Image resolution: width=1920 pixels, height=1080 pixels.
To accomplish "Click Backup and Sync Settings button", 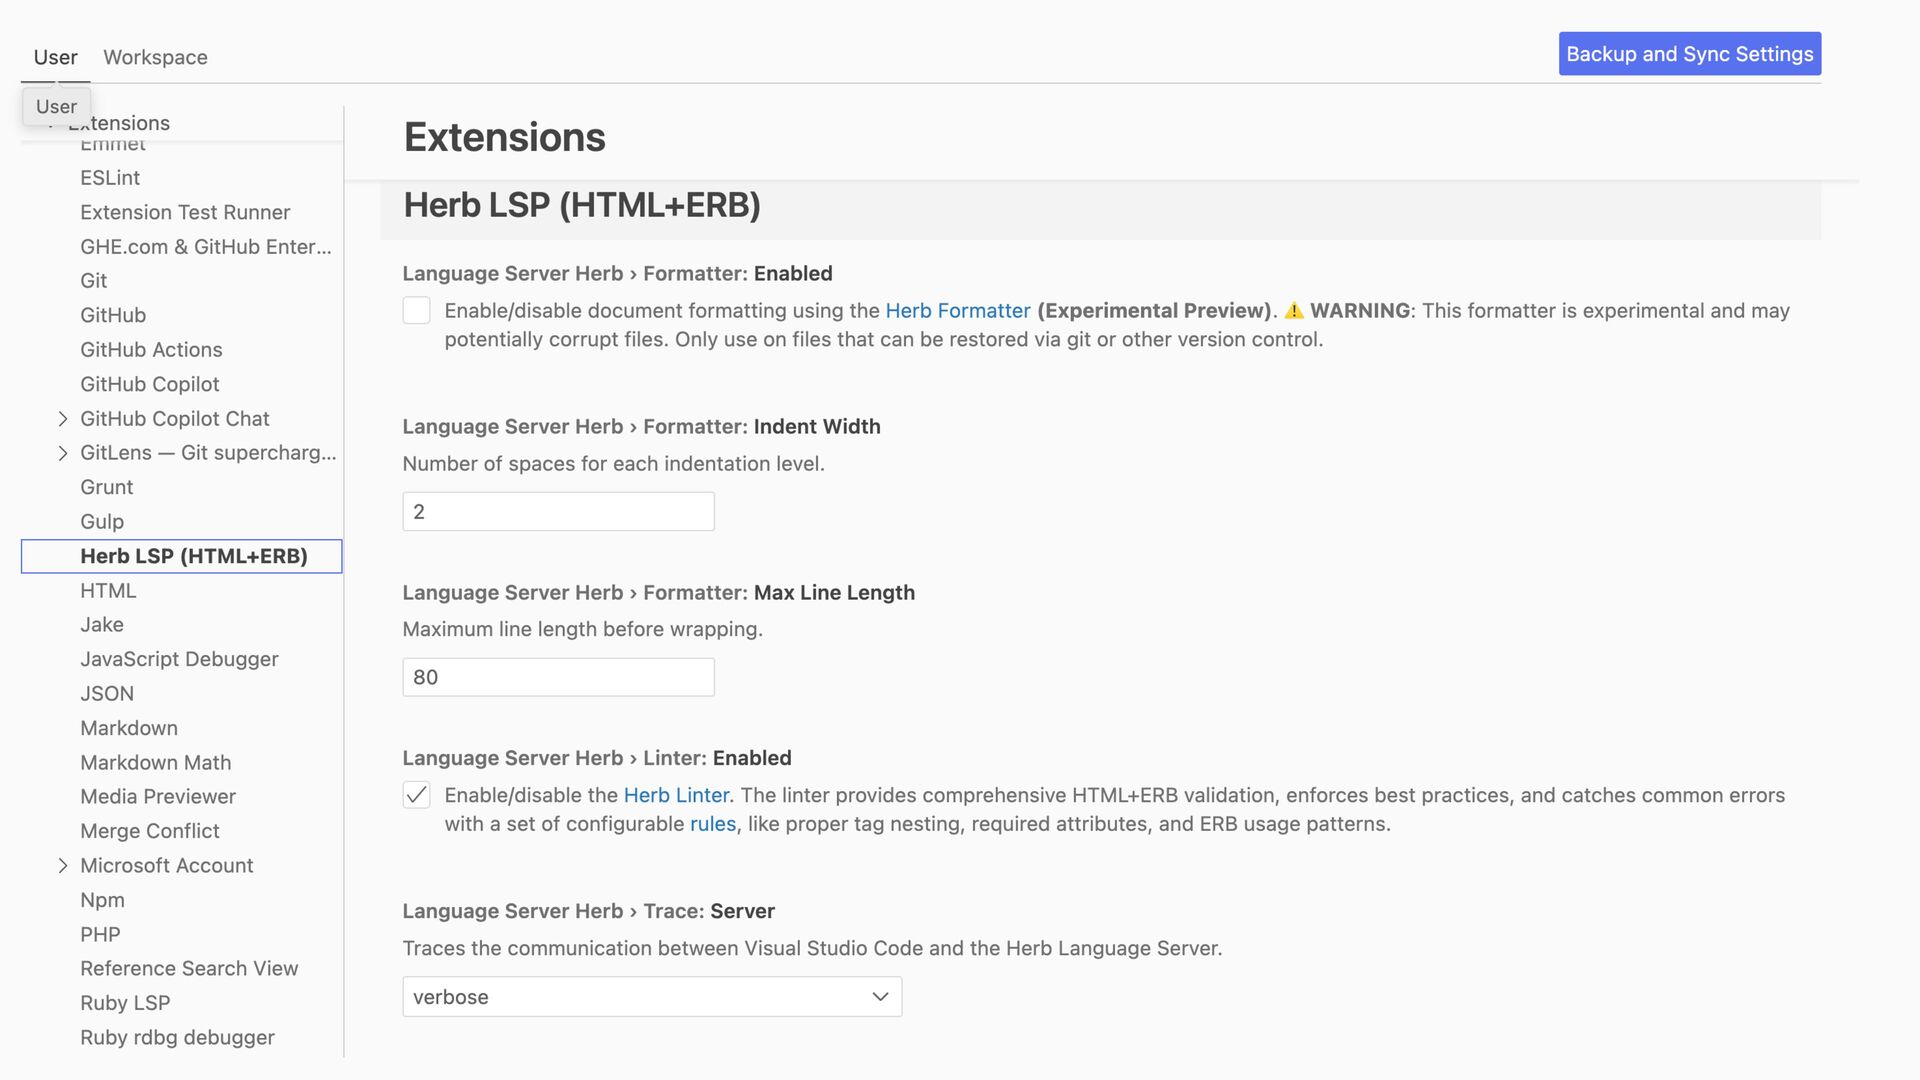I will [1689, 54].
